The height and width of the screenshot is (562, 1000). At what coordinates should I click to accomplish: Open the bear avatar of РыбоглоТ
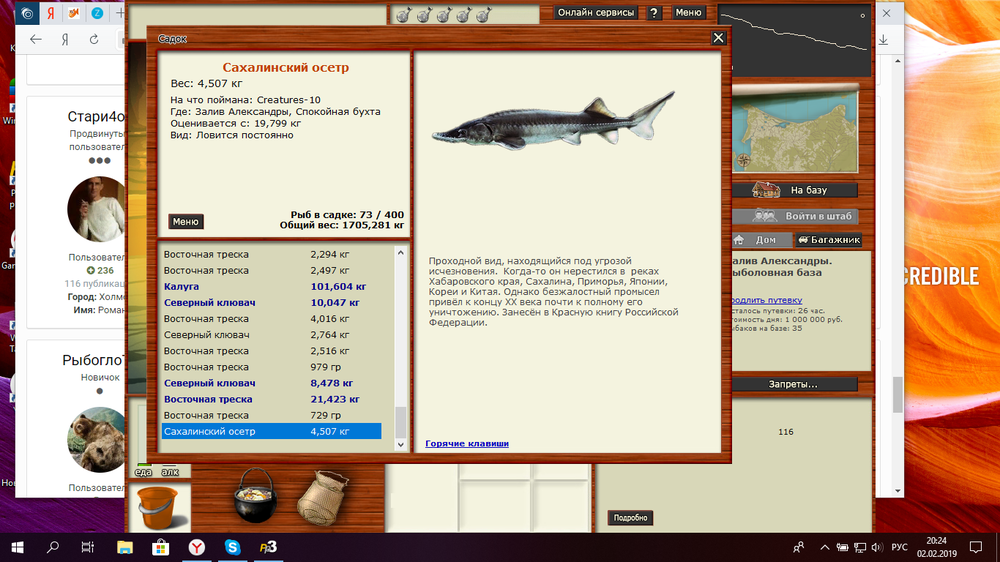point(97,440)
